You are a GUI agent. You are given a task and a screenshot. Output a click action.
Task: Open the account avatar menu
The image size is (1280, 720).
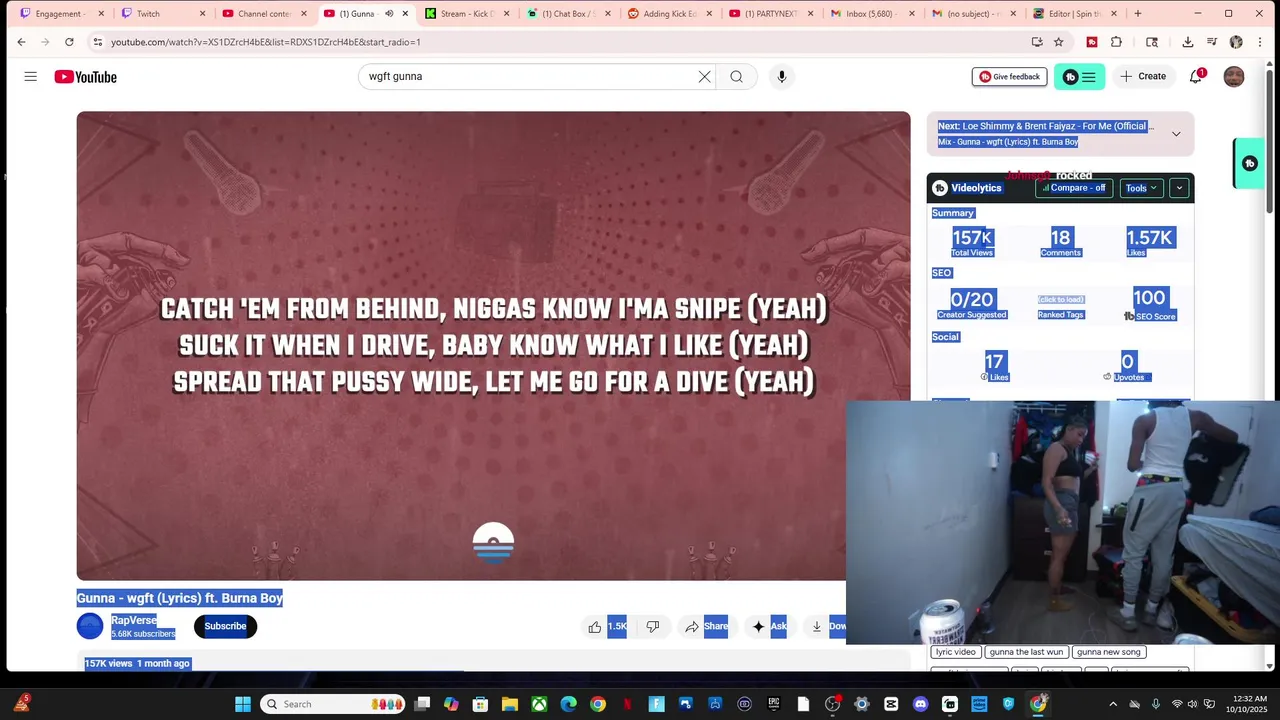pos(1234,77)
